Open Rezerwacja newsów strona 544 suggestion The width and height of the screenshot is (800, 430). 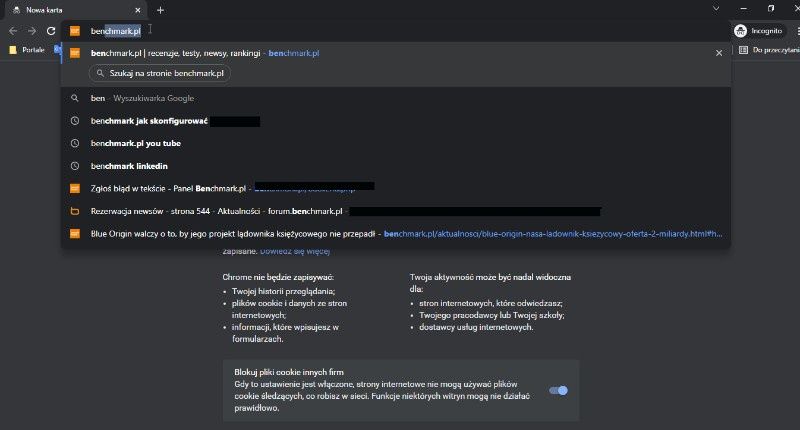(x=395, y=211)
